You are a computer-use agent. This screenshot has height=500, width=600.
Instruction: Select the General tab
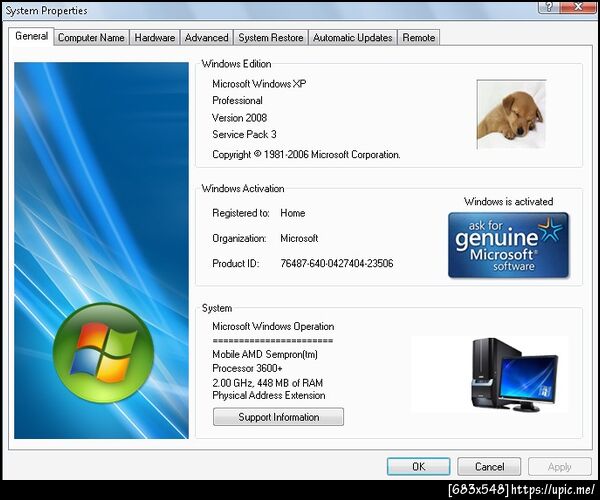point(31,36)
